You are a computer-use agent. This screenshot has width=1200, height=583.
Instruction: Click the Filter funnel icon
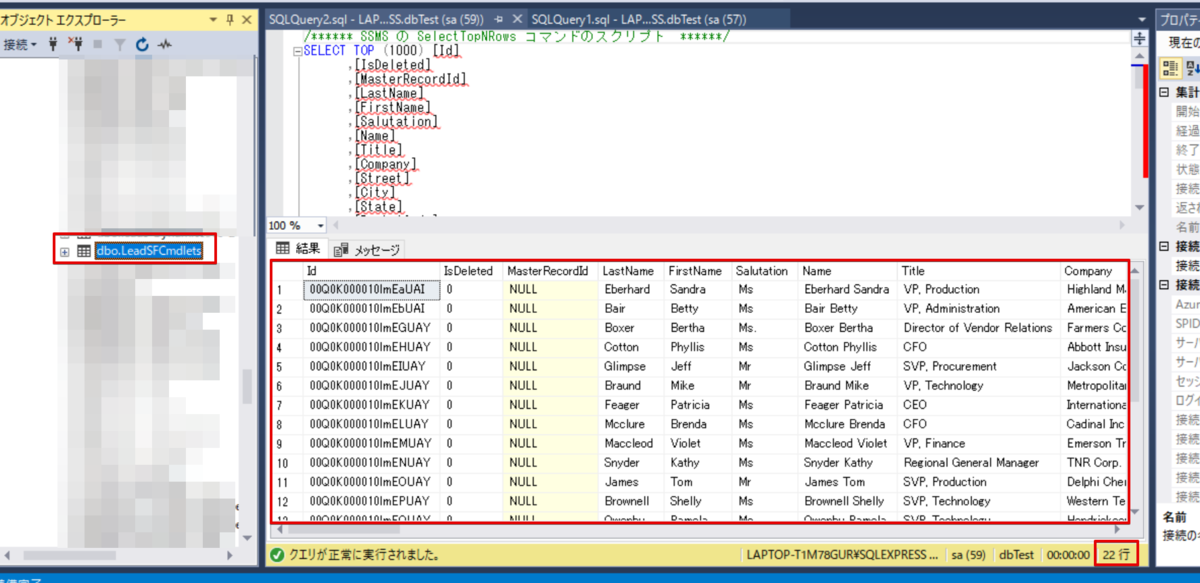(119, 45)
